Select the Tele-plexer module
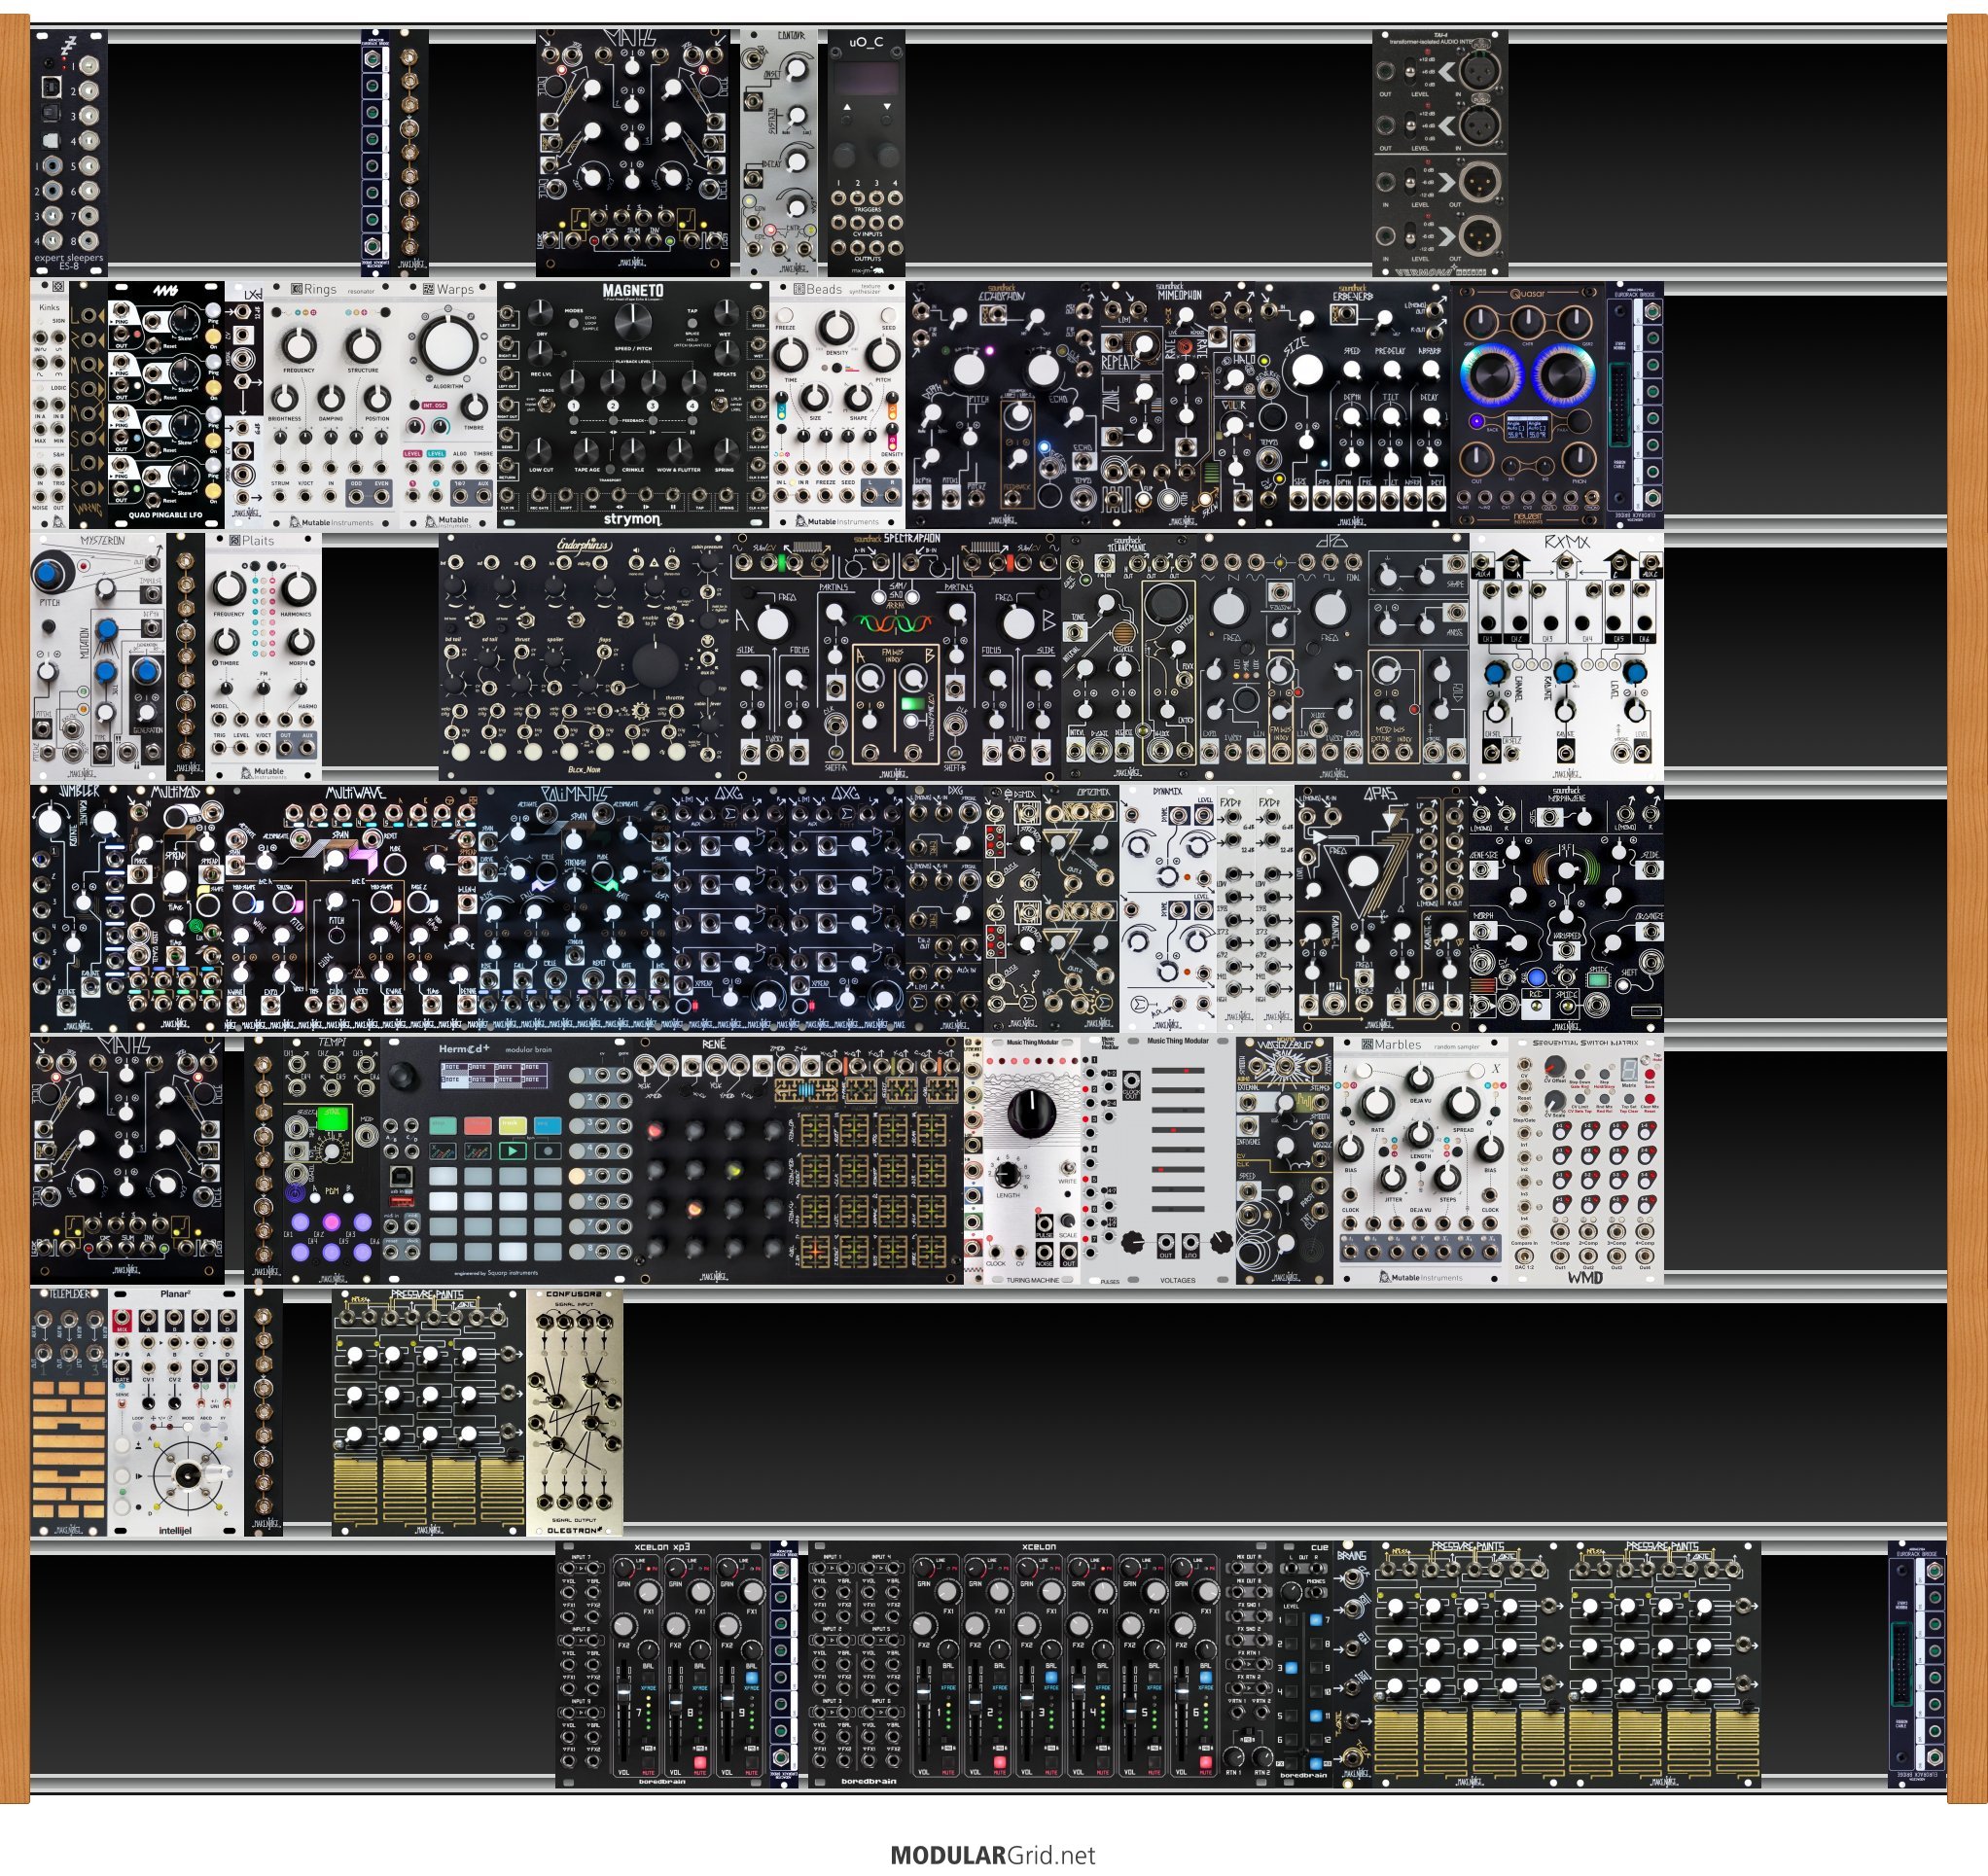 69,1412
